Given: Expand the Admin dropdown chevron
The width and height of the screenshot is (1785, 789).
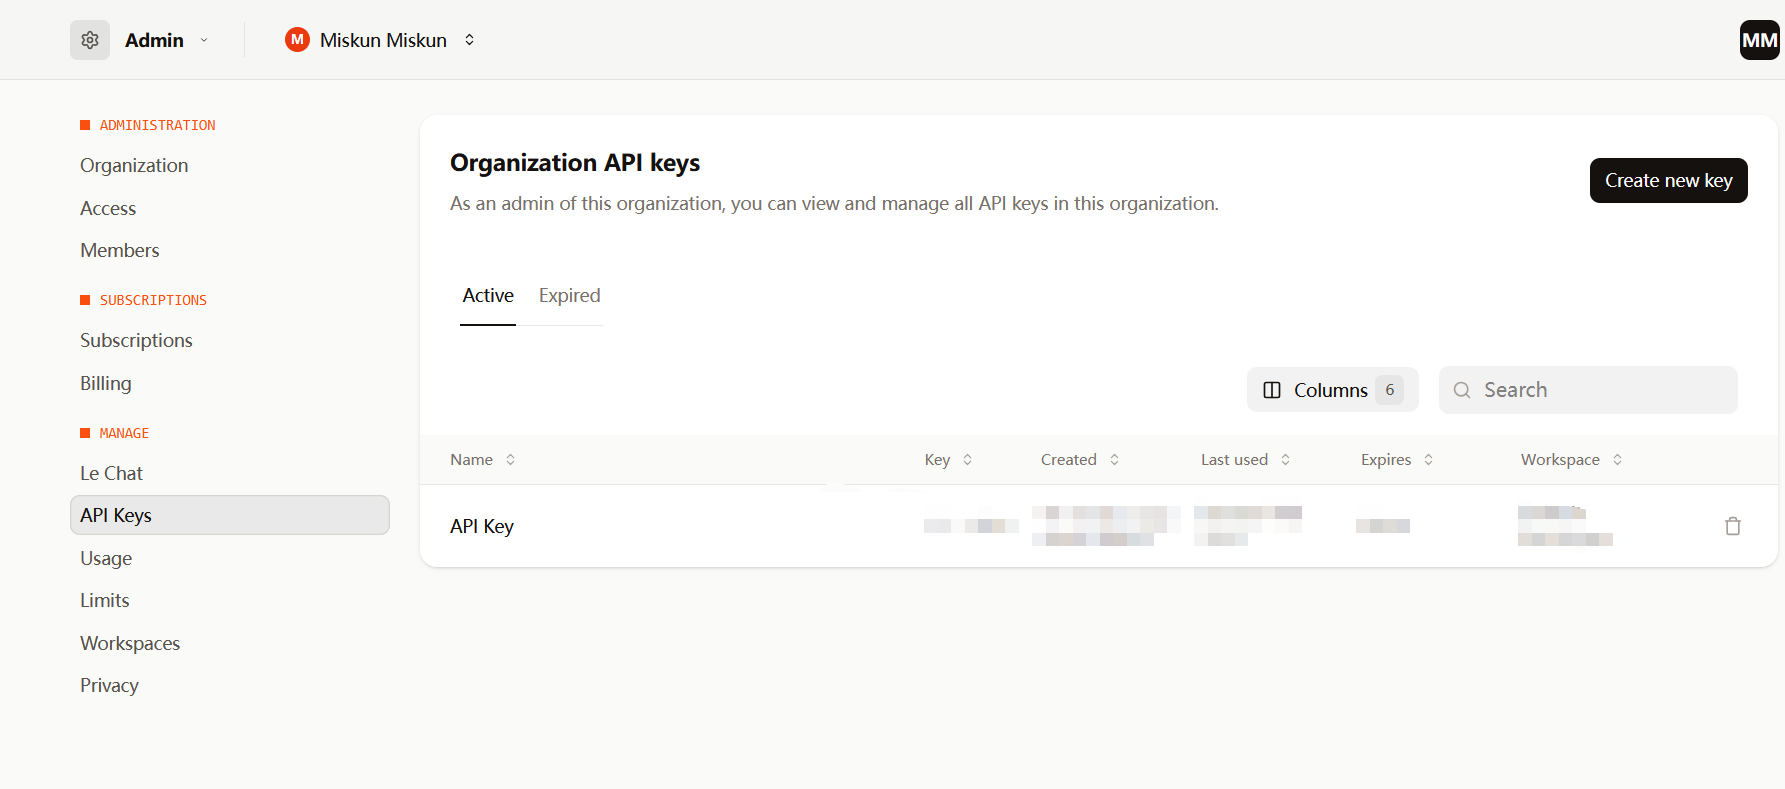Looking at the screenshot, I should tap(204, 40).
